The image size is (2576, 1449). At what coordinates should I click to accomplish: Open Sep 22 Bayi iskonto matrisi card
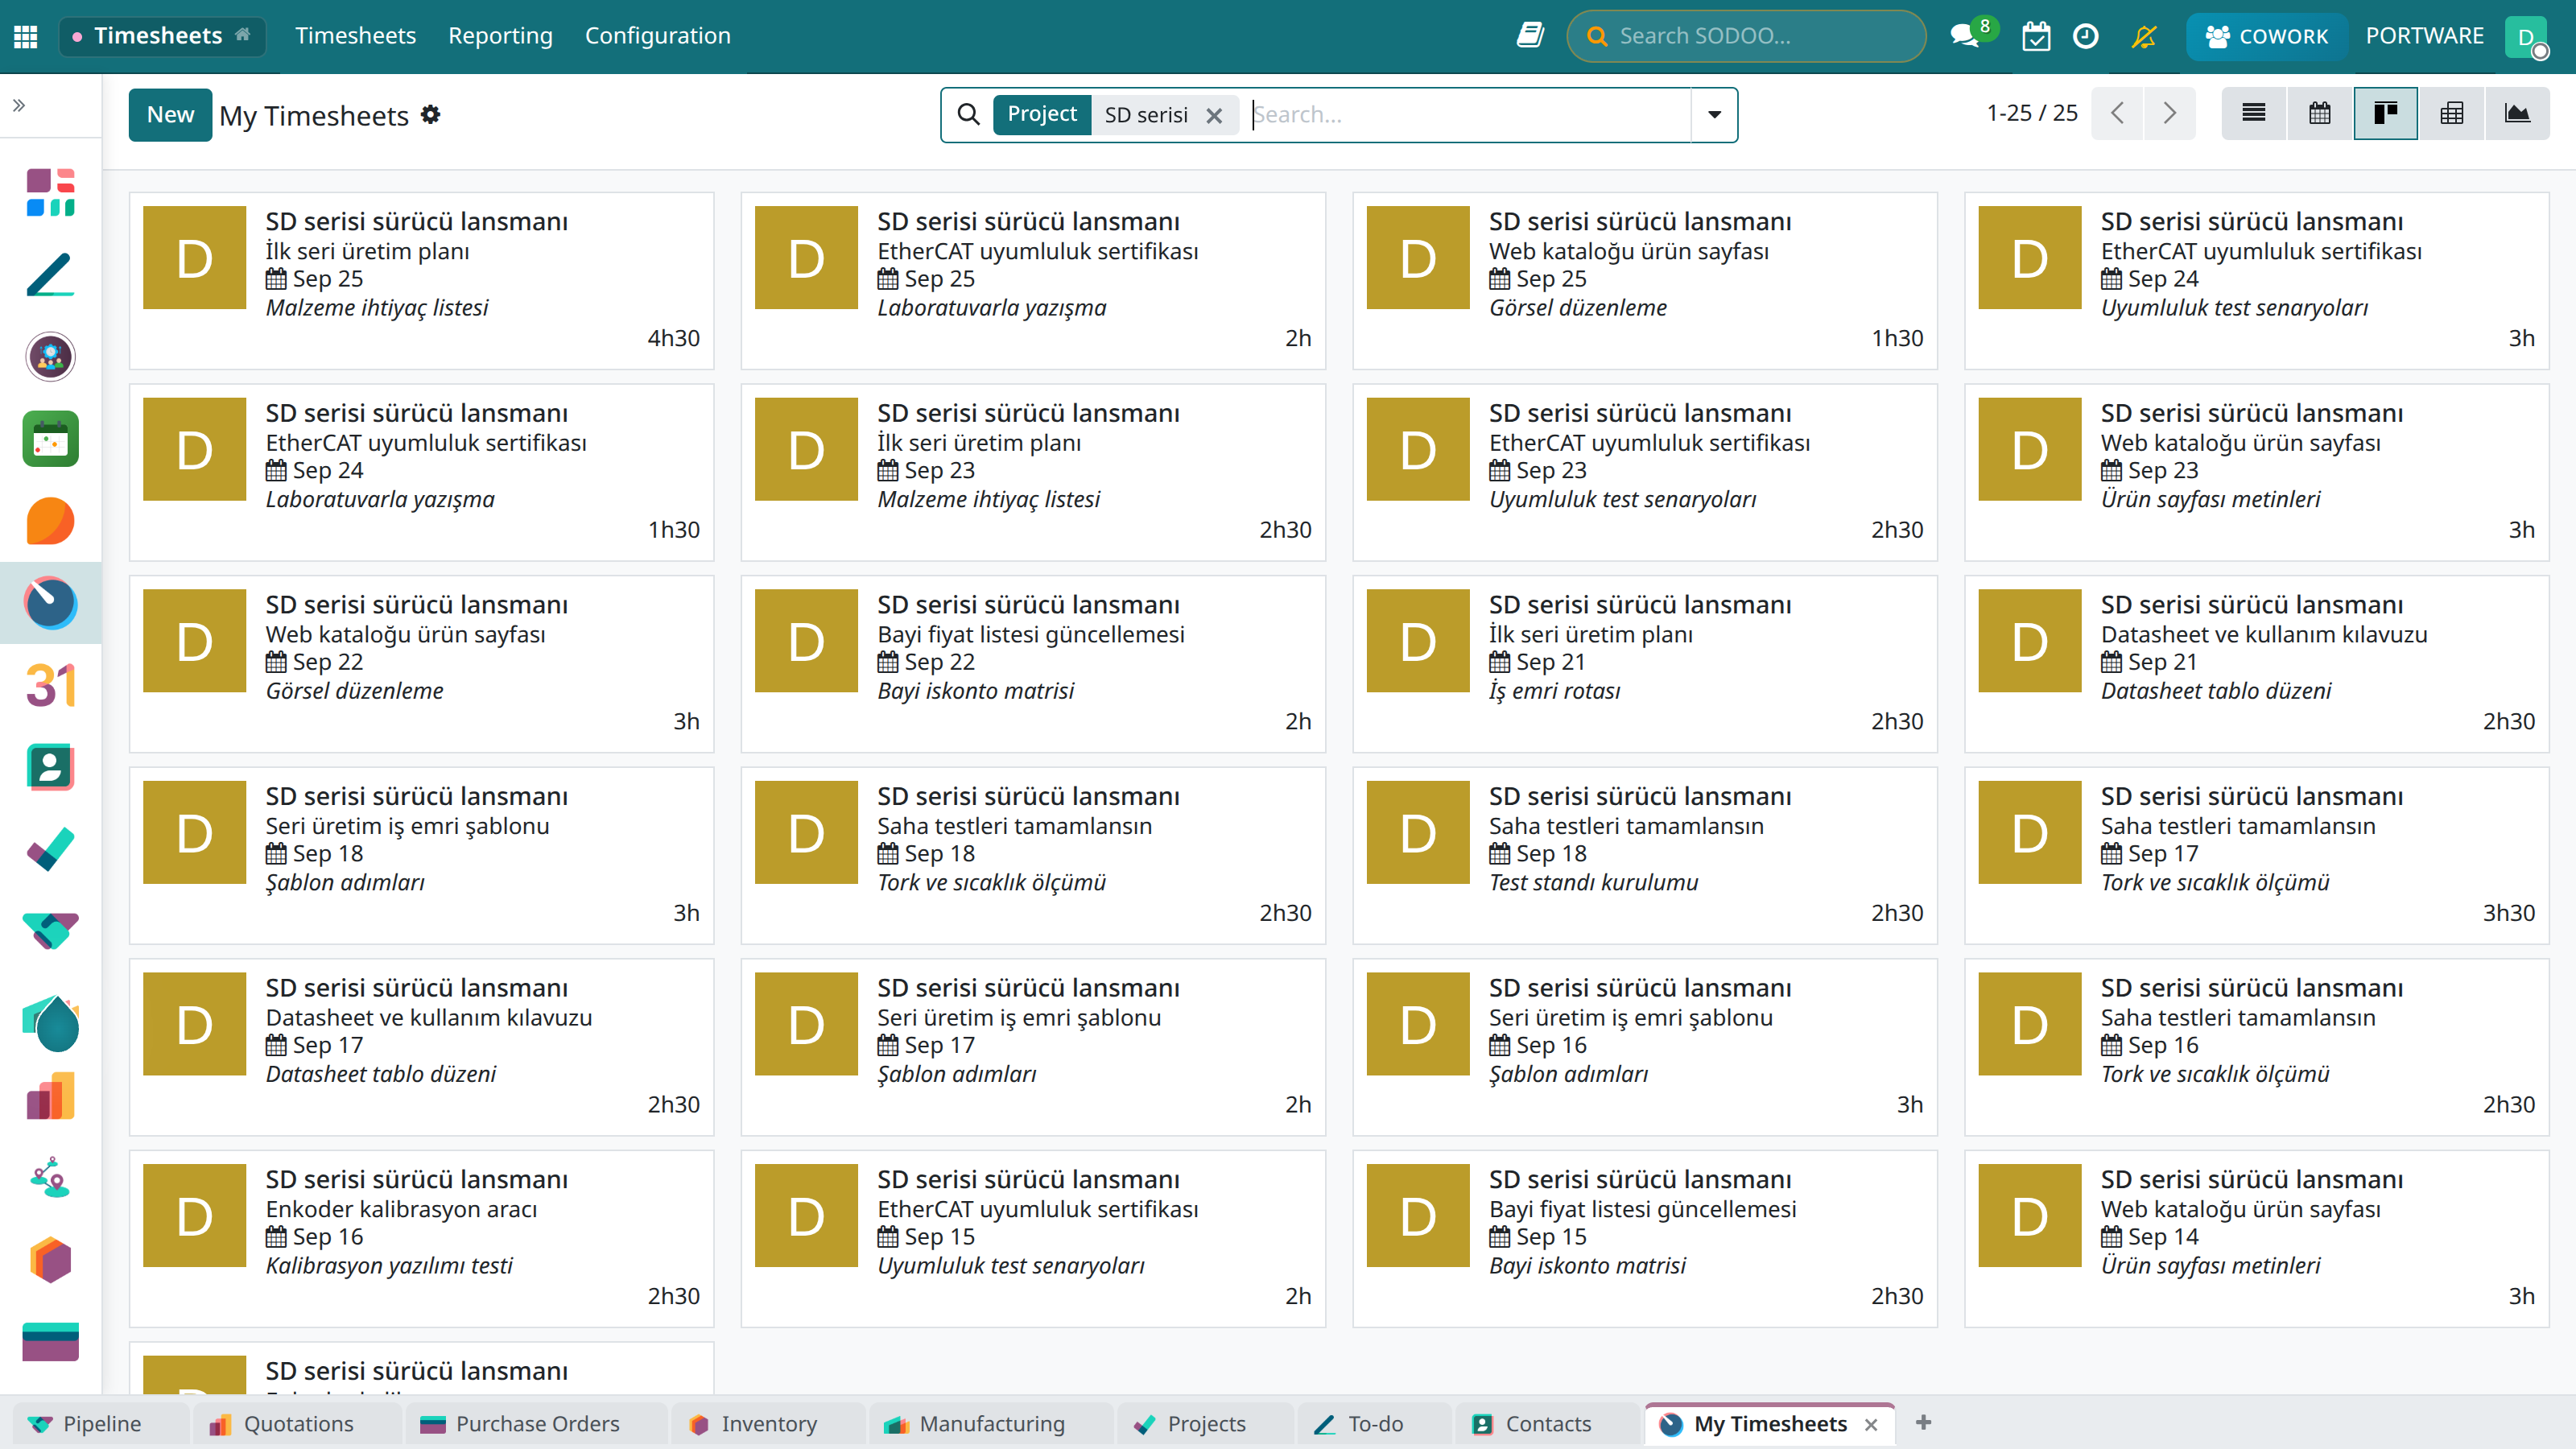tap(1033, 663)
